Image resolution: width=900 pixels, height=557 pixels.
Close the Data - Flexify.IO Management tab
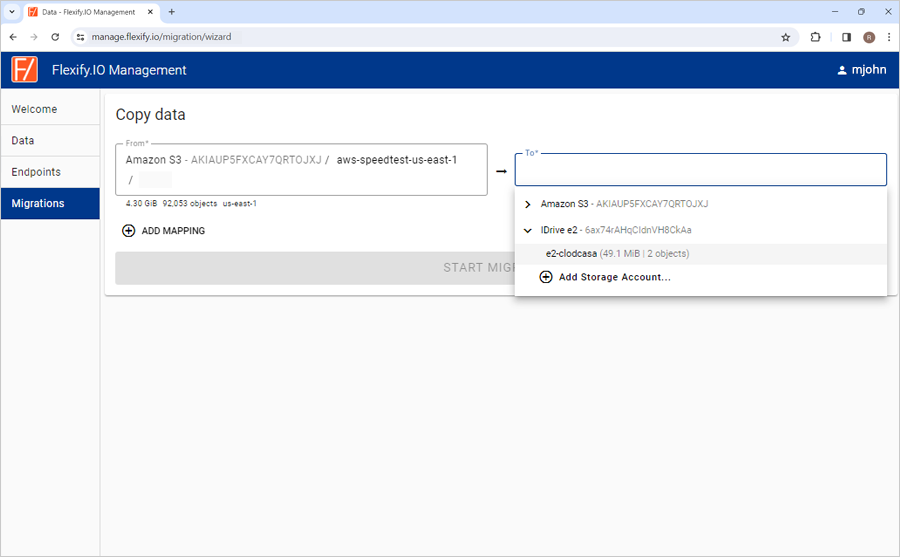(150, 11)
